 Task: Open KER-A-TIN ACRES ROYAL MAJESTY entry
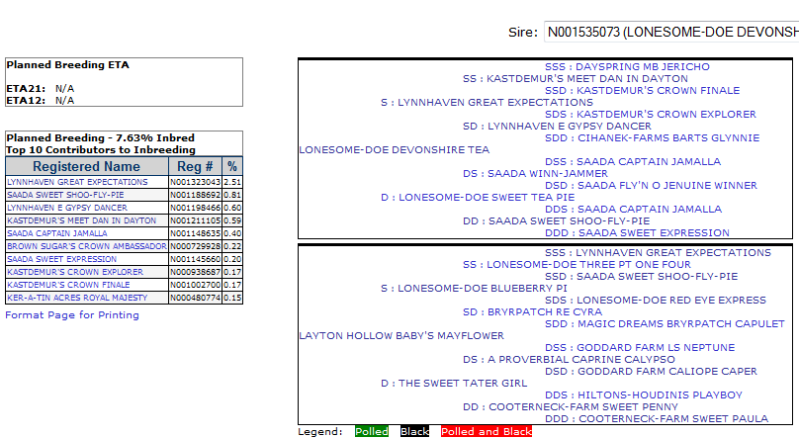(77, 298)
